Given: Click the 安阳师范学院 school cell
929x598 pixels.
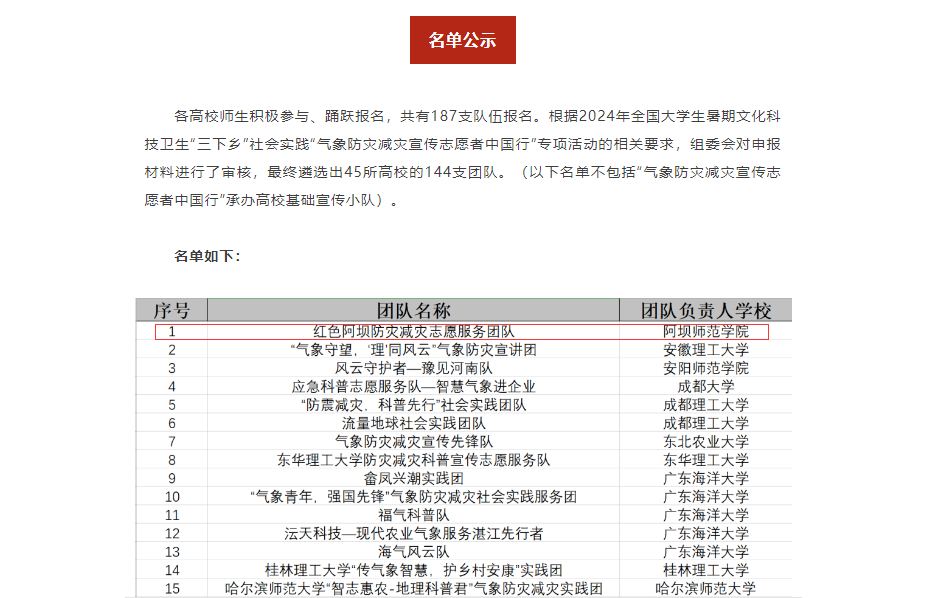Looking at the screenshot, I should 705,368.
